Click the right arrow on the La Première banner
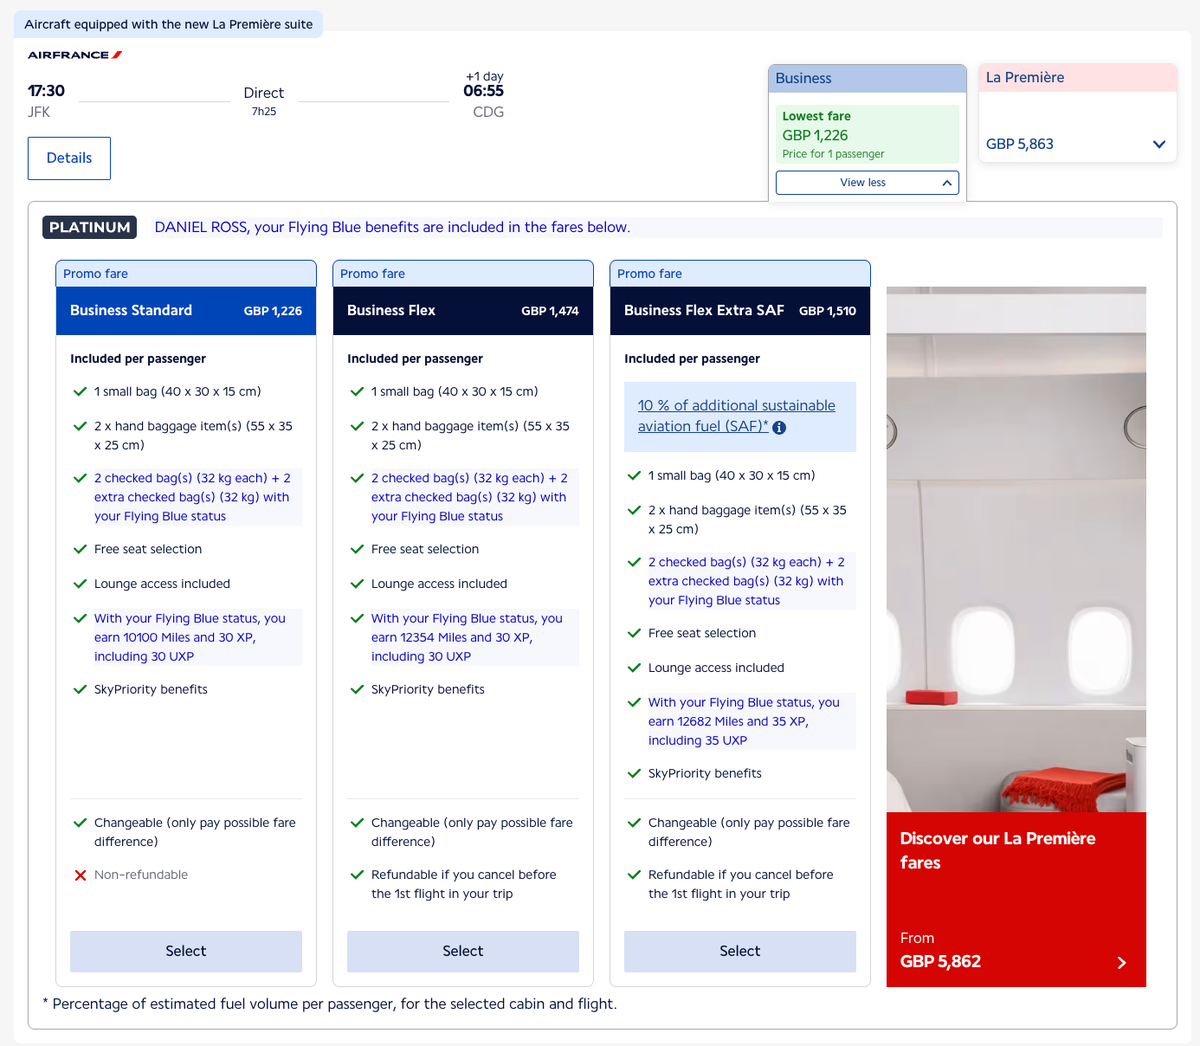The width and height of the screenshot is (1200, 1046). point(1121,963)
